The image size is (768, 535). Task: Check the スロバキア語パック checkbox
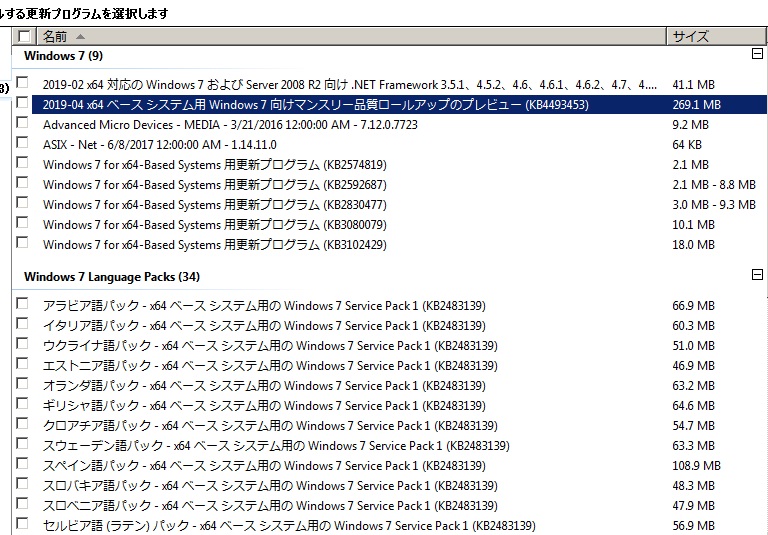pos(23,484)
